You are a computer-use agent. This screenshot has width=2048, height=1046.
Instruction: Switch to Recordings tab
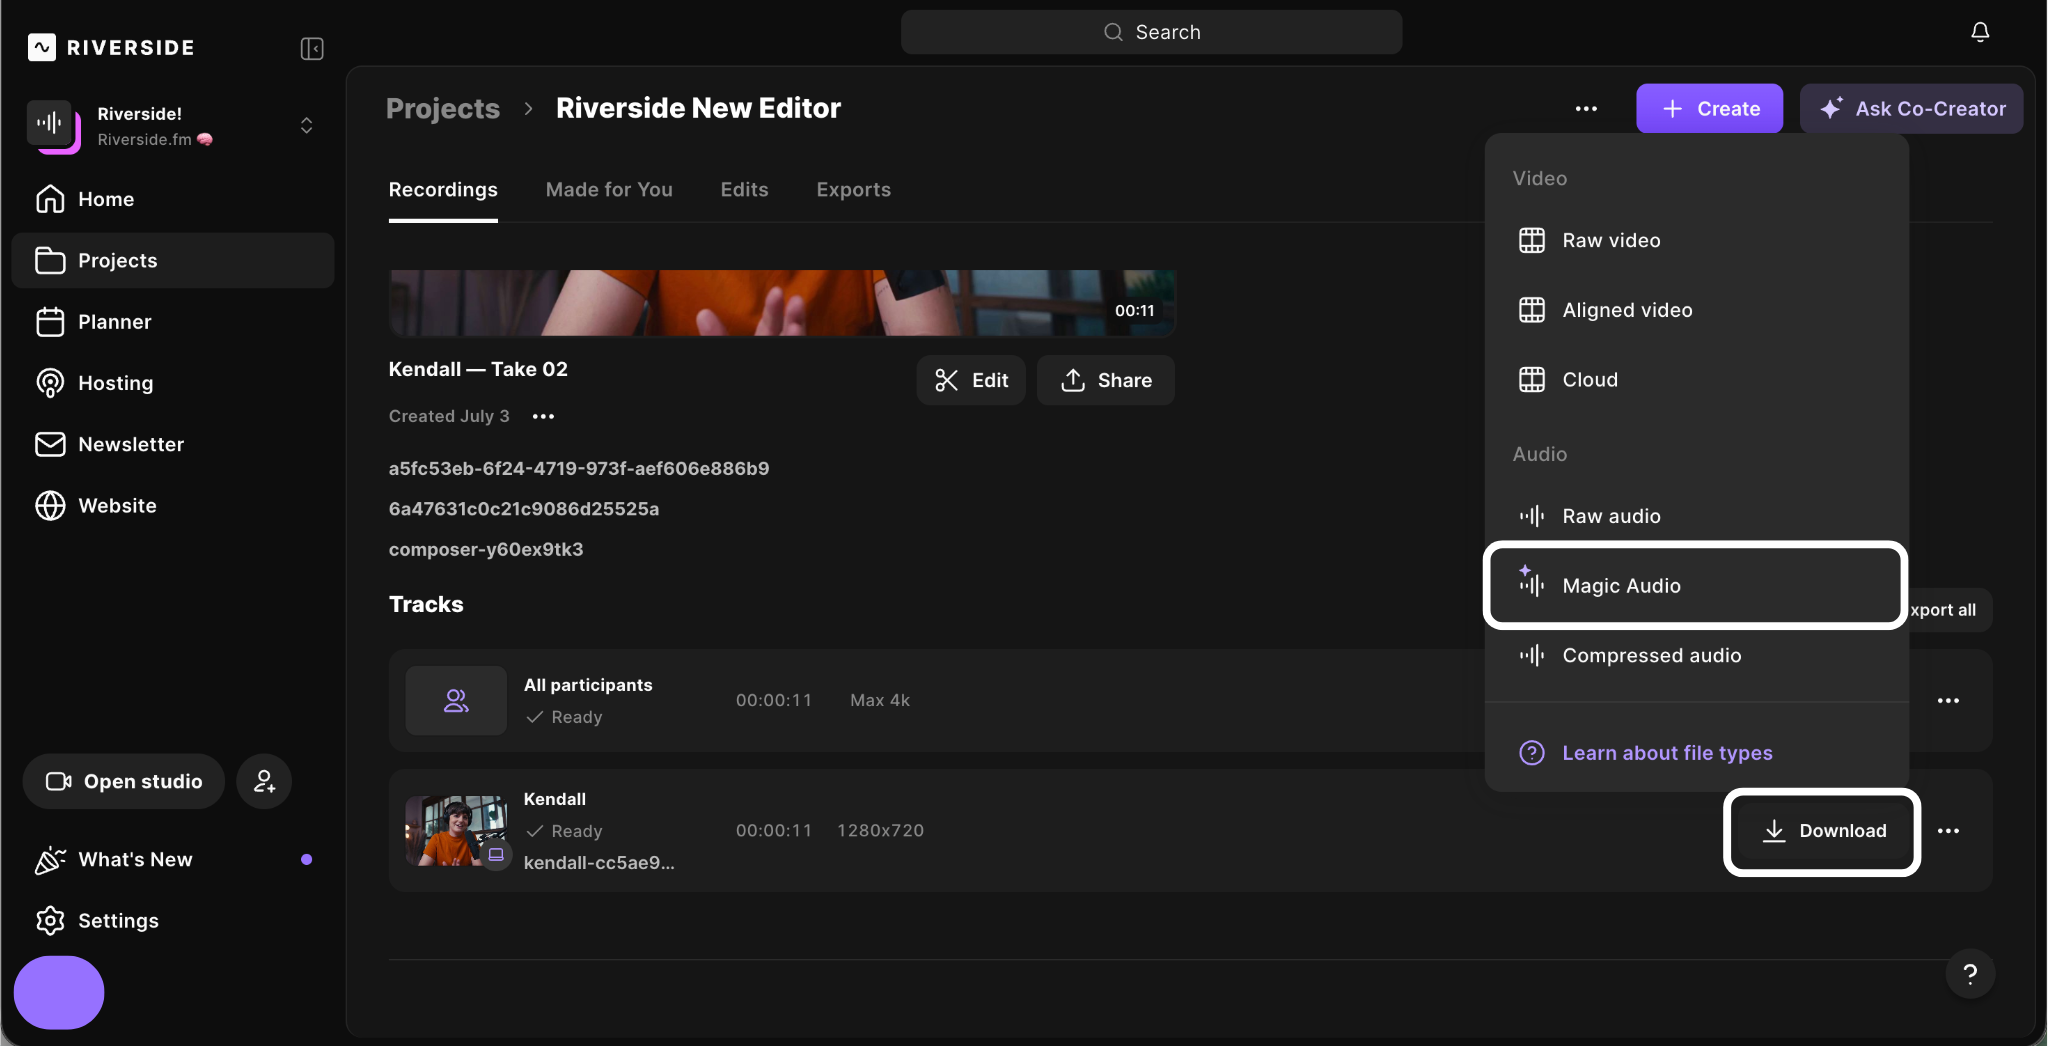tap(443, 189)
